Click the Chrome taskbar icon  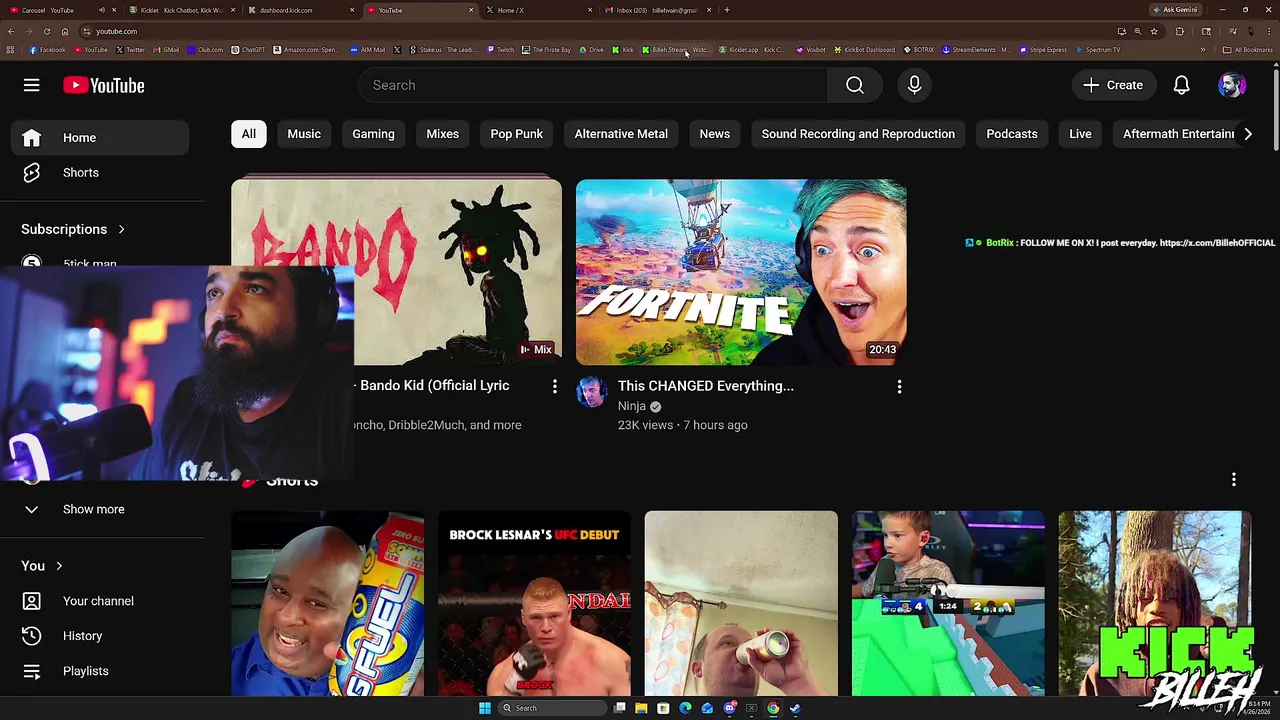(773, 708)
